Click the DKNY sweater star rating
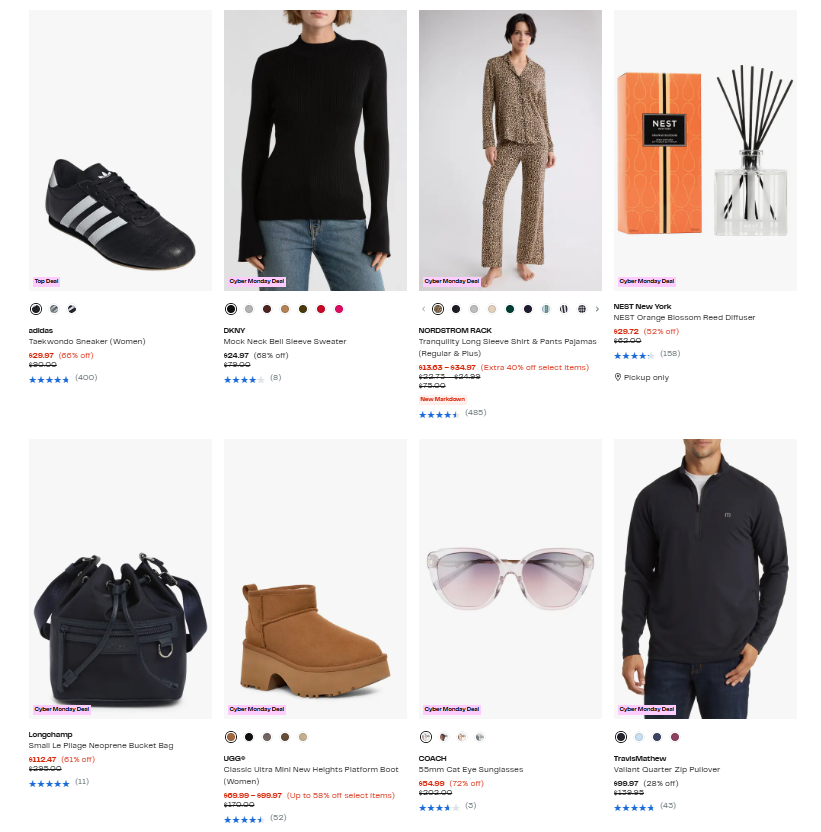 tap(244, 379)
